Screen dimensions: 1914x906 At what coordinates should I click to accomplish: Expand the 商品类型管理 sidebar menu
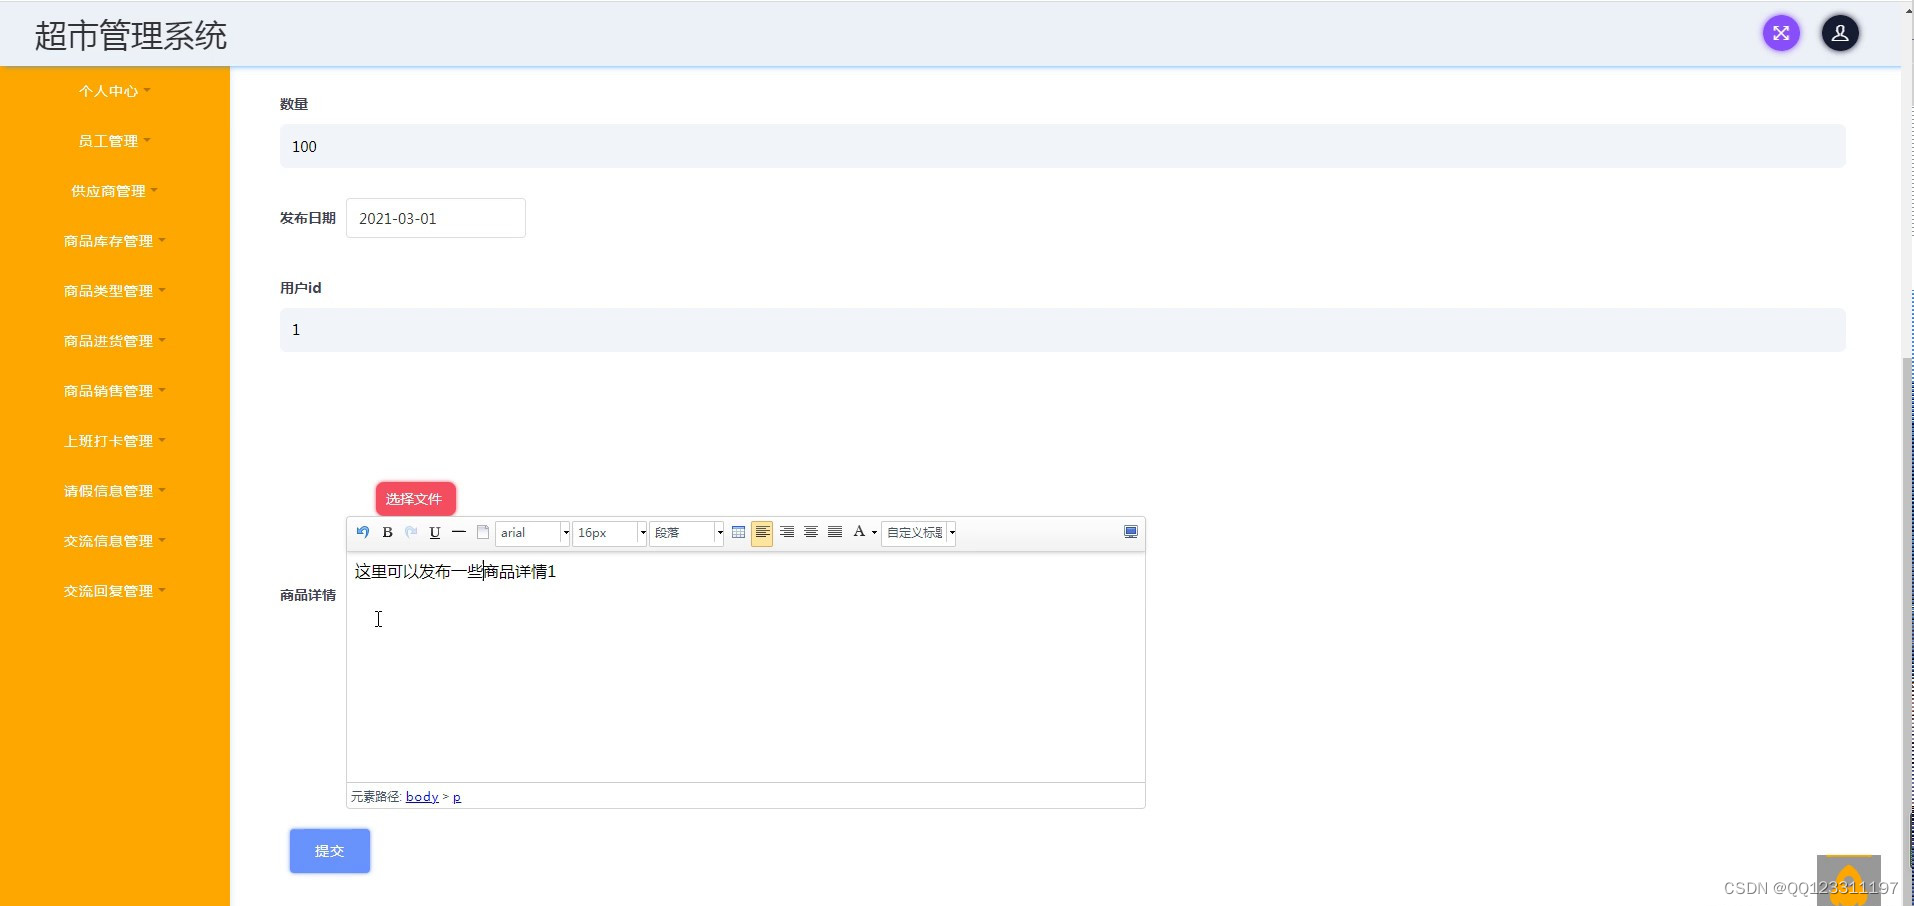(115, 291)
